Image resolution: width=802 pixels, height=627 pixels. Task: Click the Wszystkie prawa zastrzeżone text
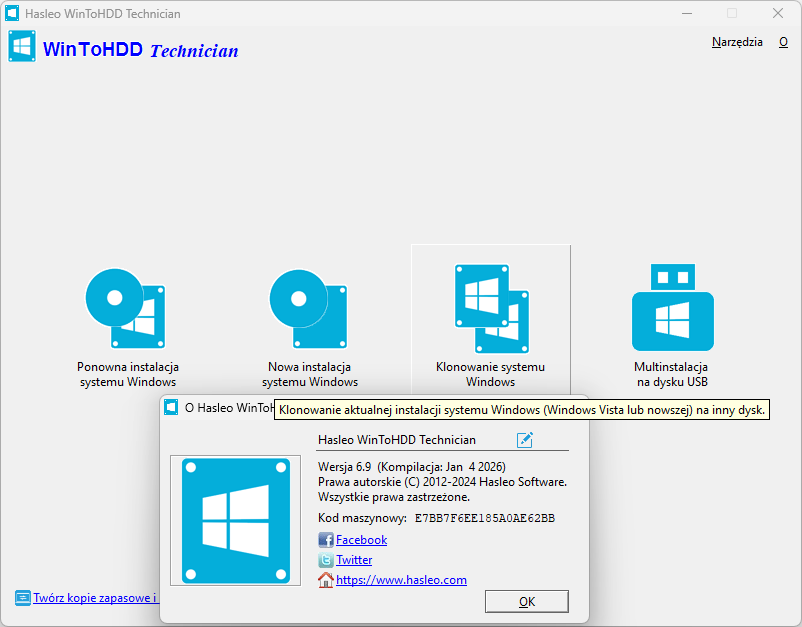(394, 497)
